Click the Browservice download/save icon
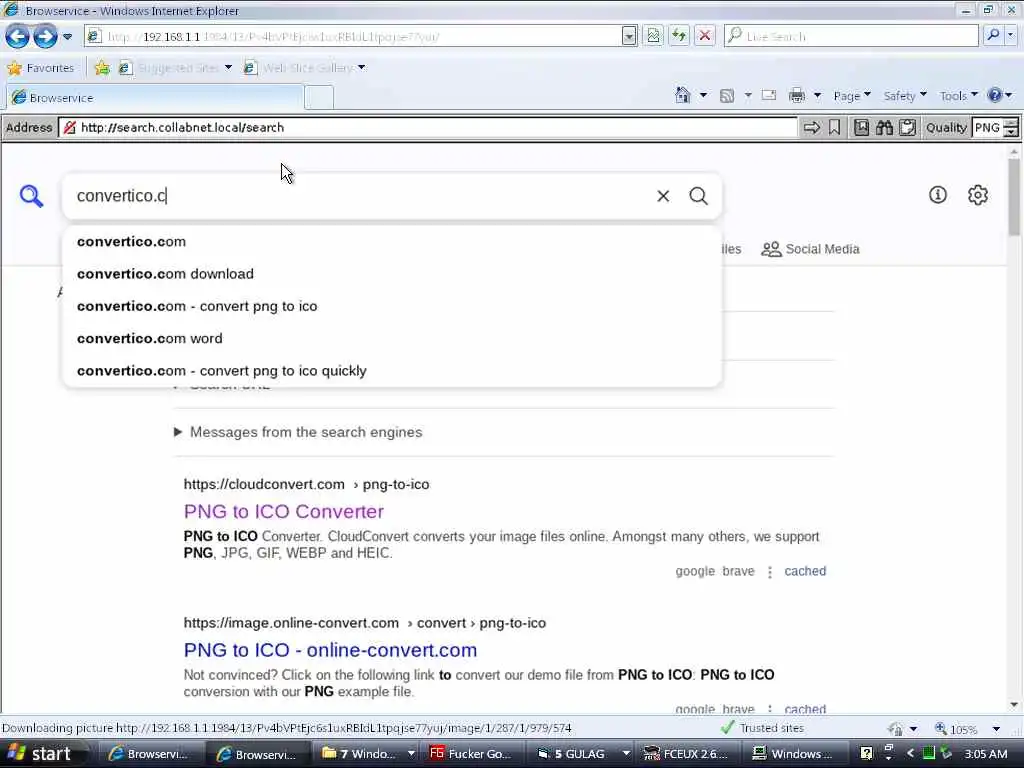This screenshot has width=1024, height=768. click(x=861, y=127)
